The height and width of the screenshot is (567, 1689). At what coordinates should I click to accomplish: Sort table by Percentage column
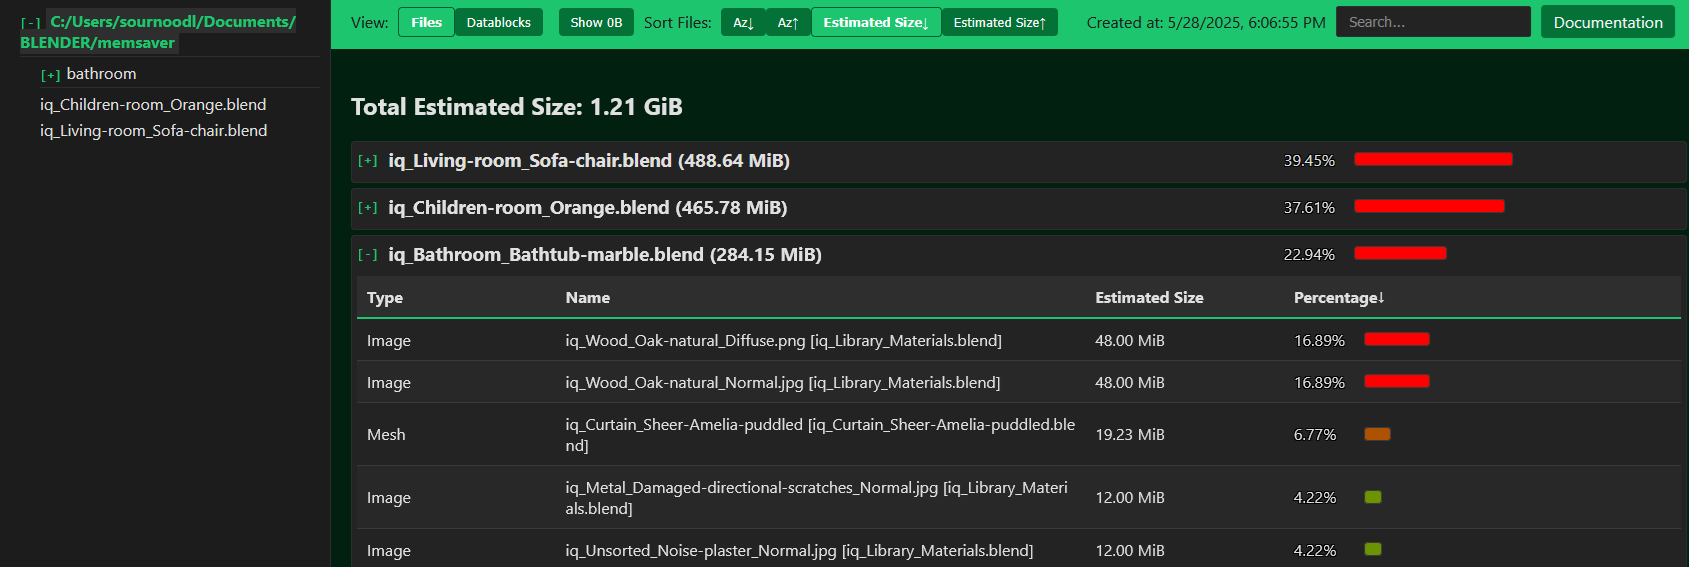1339,298
